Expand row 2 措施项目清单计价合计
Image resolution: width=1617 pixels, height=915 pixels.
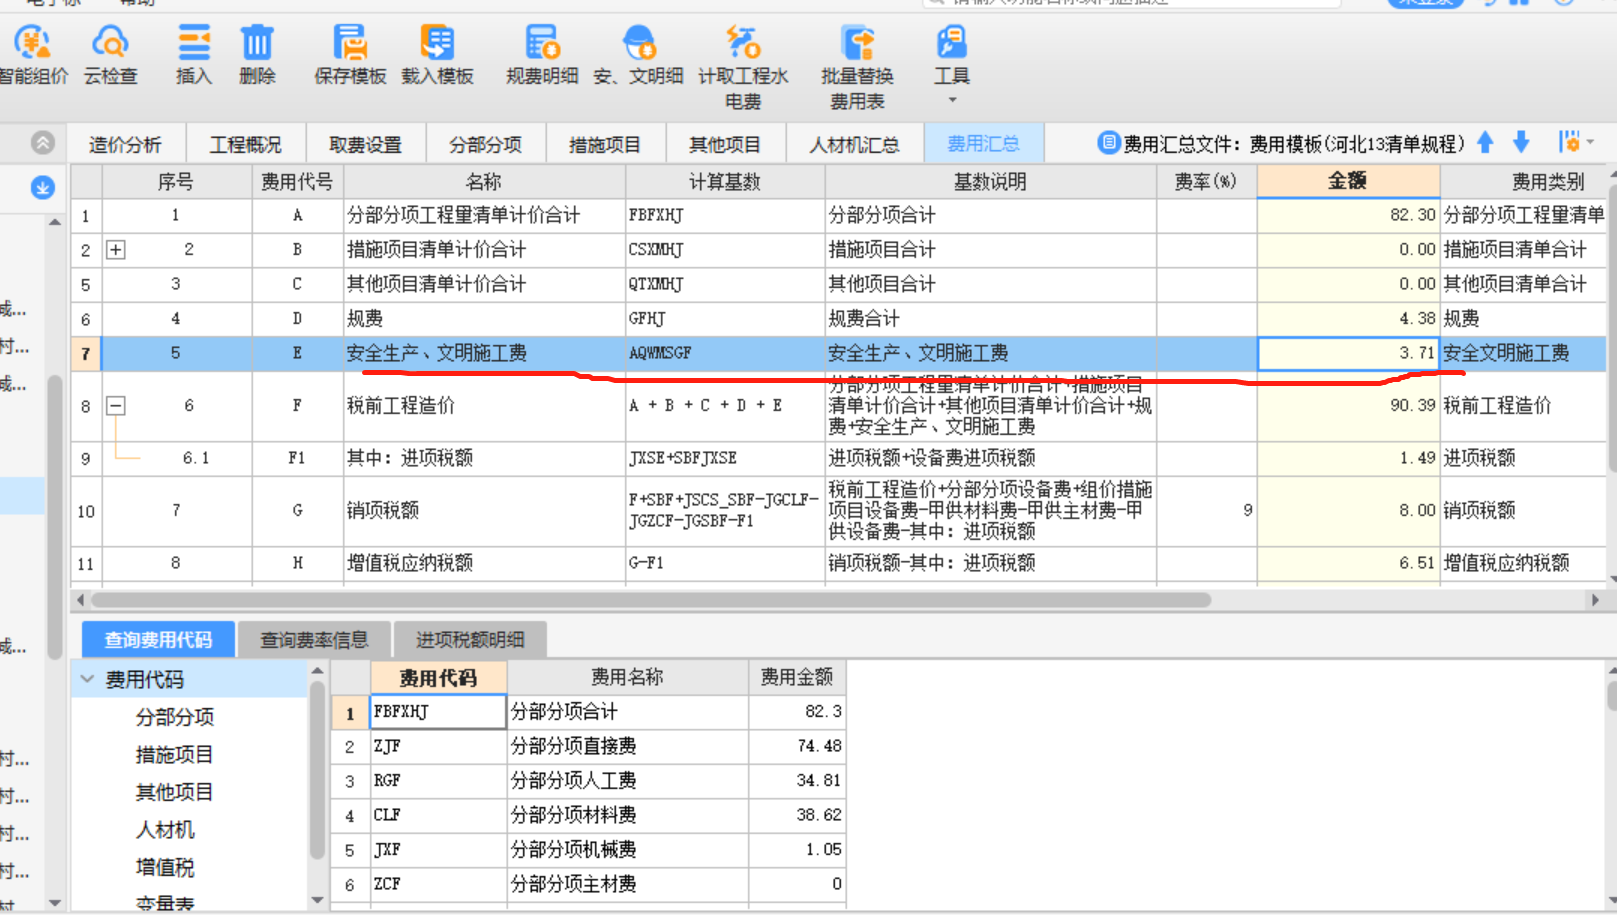[116, 250]
